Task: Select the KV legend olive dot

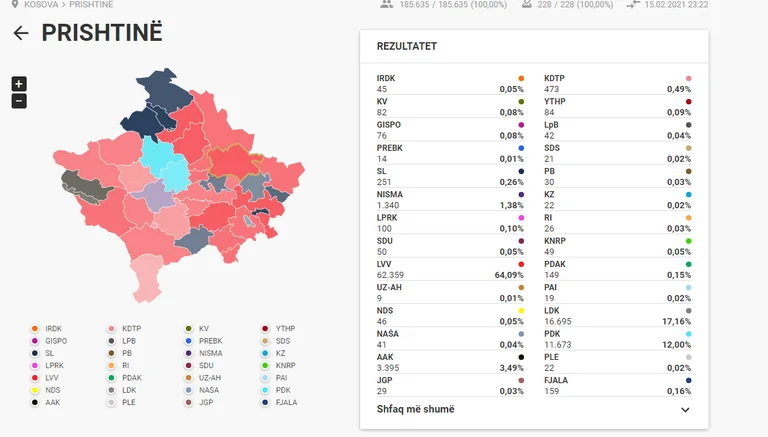Action: (189, 329)
